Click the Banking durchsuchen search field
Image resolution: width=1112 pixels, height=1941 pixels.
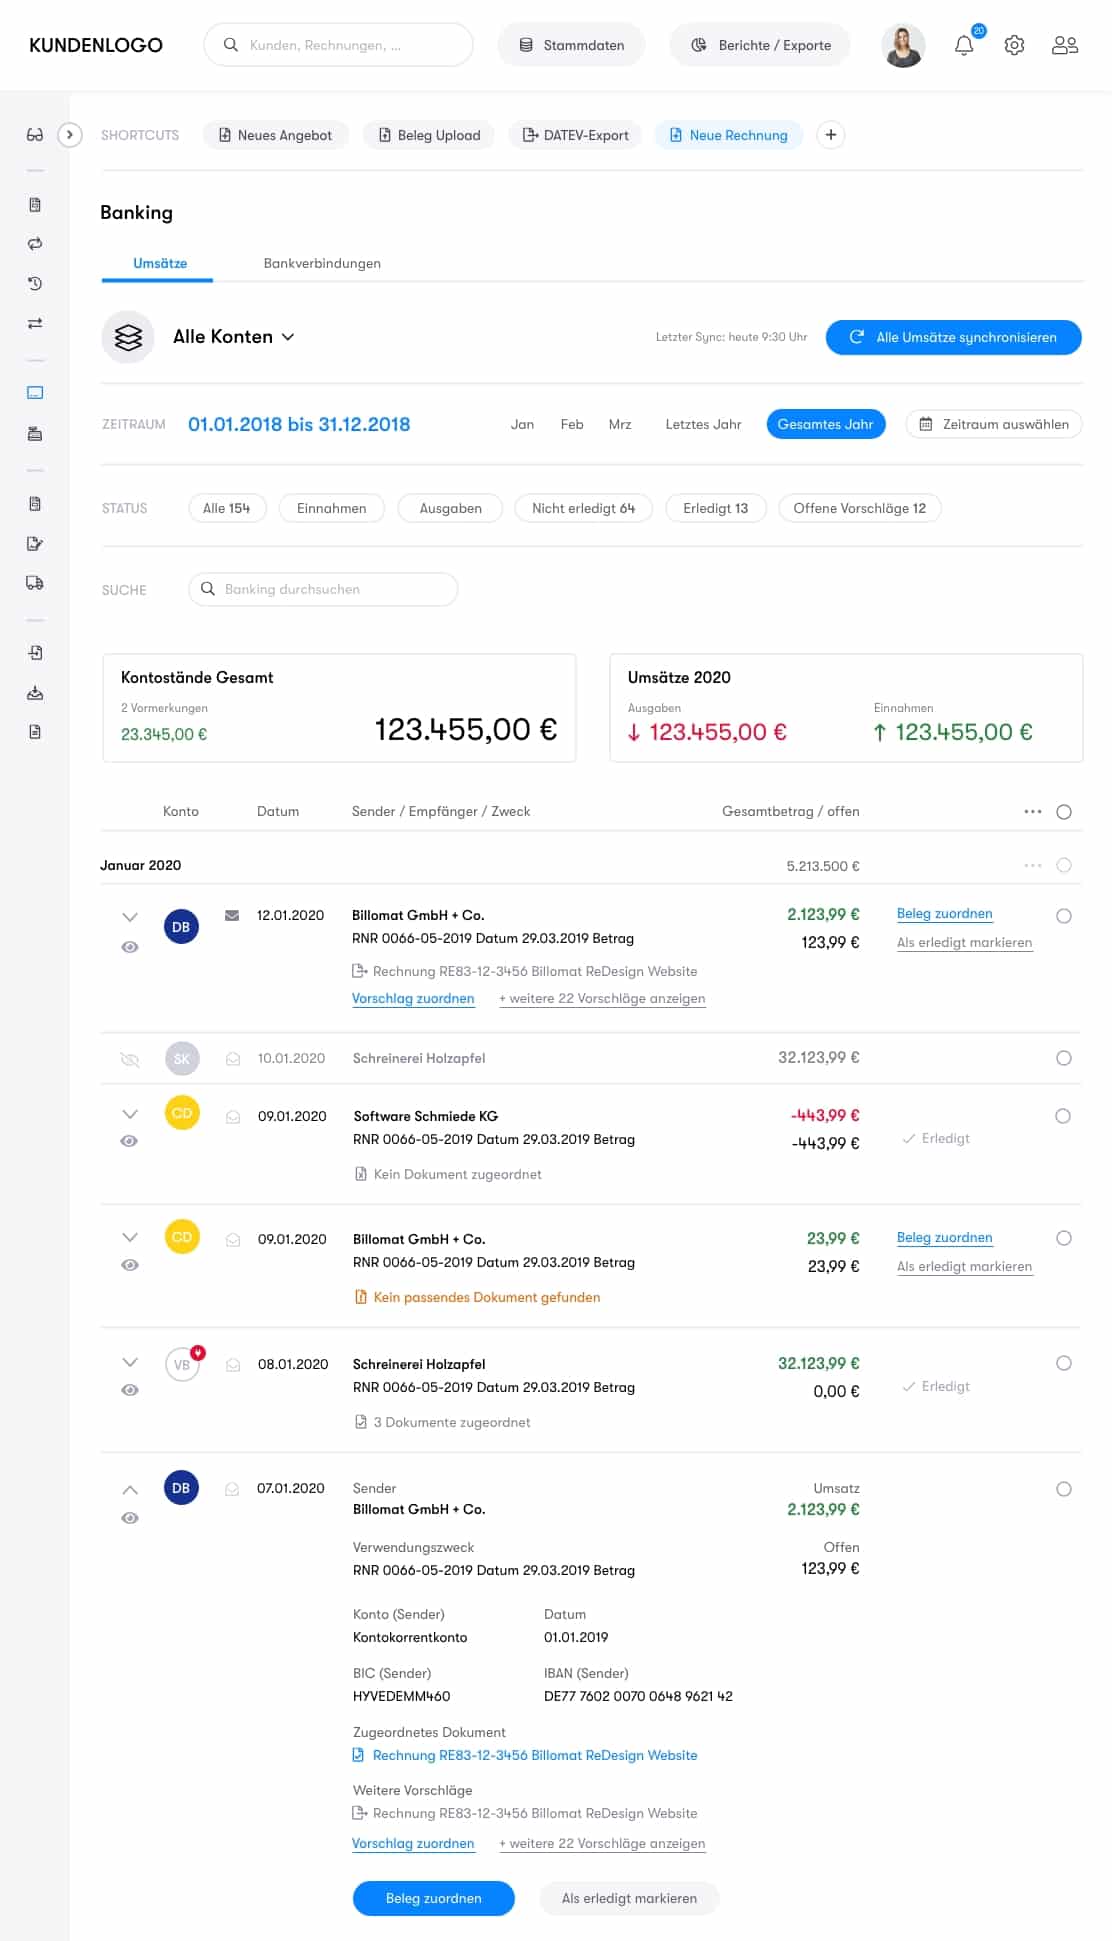coord(323,589)
